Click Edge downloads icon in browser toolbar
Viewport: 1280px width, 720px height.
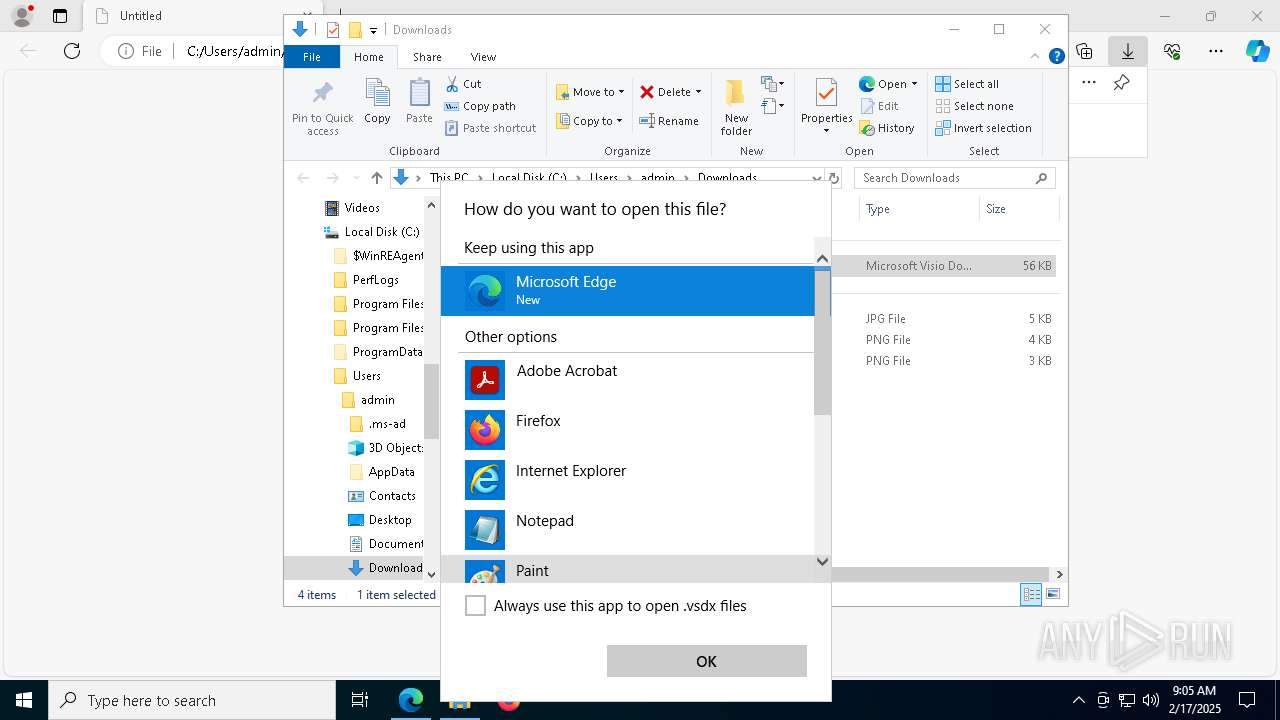pyautogui.click(x=1128, y=51)
